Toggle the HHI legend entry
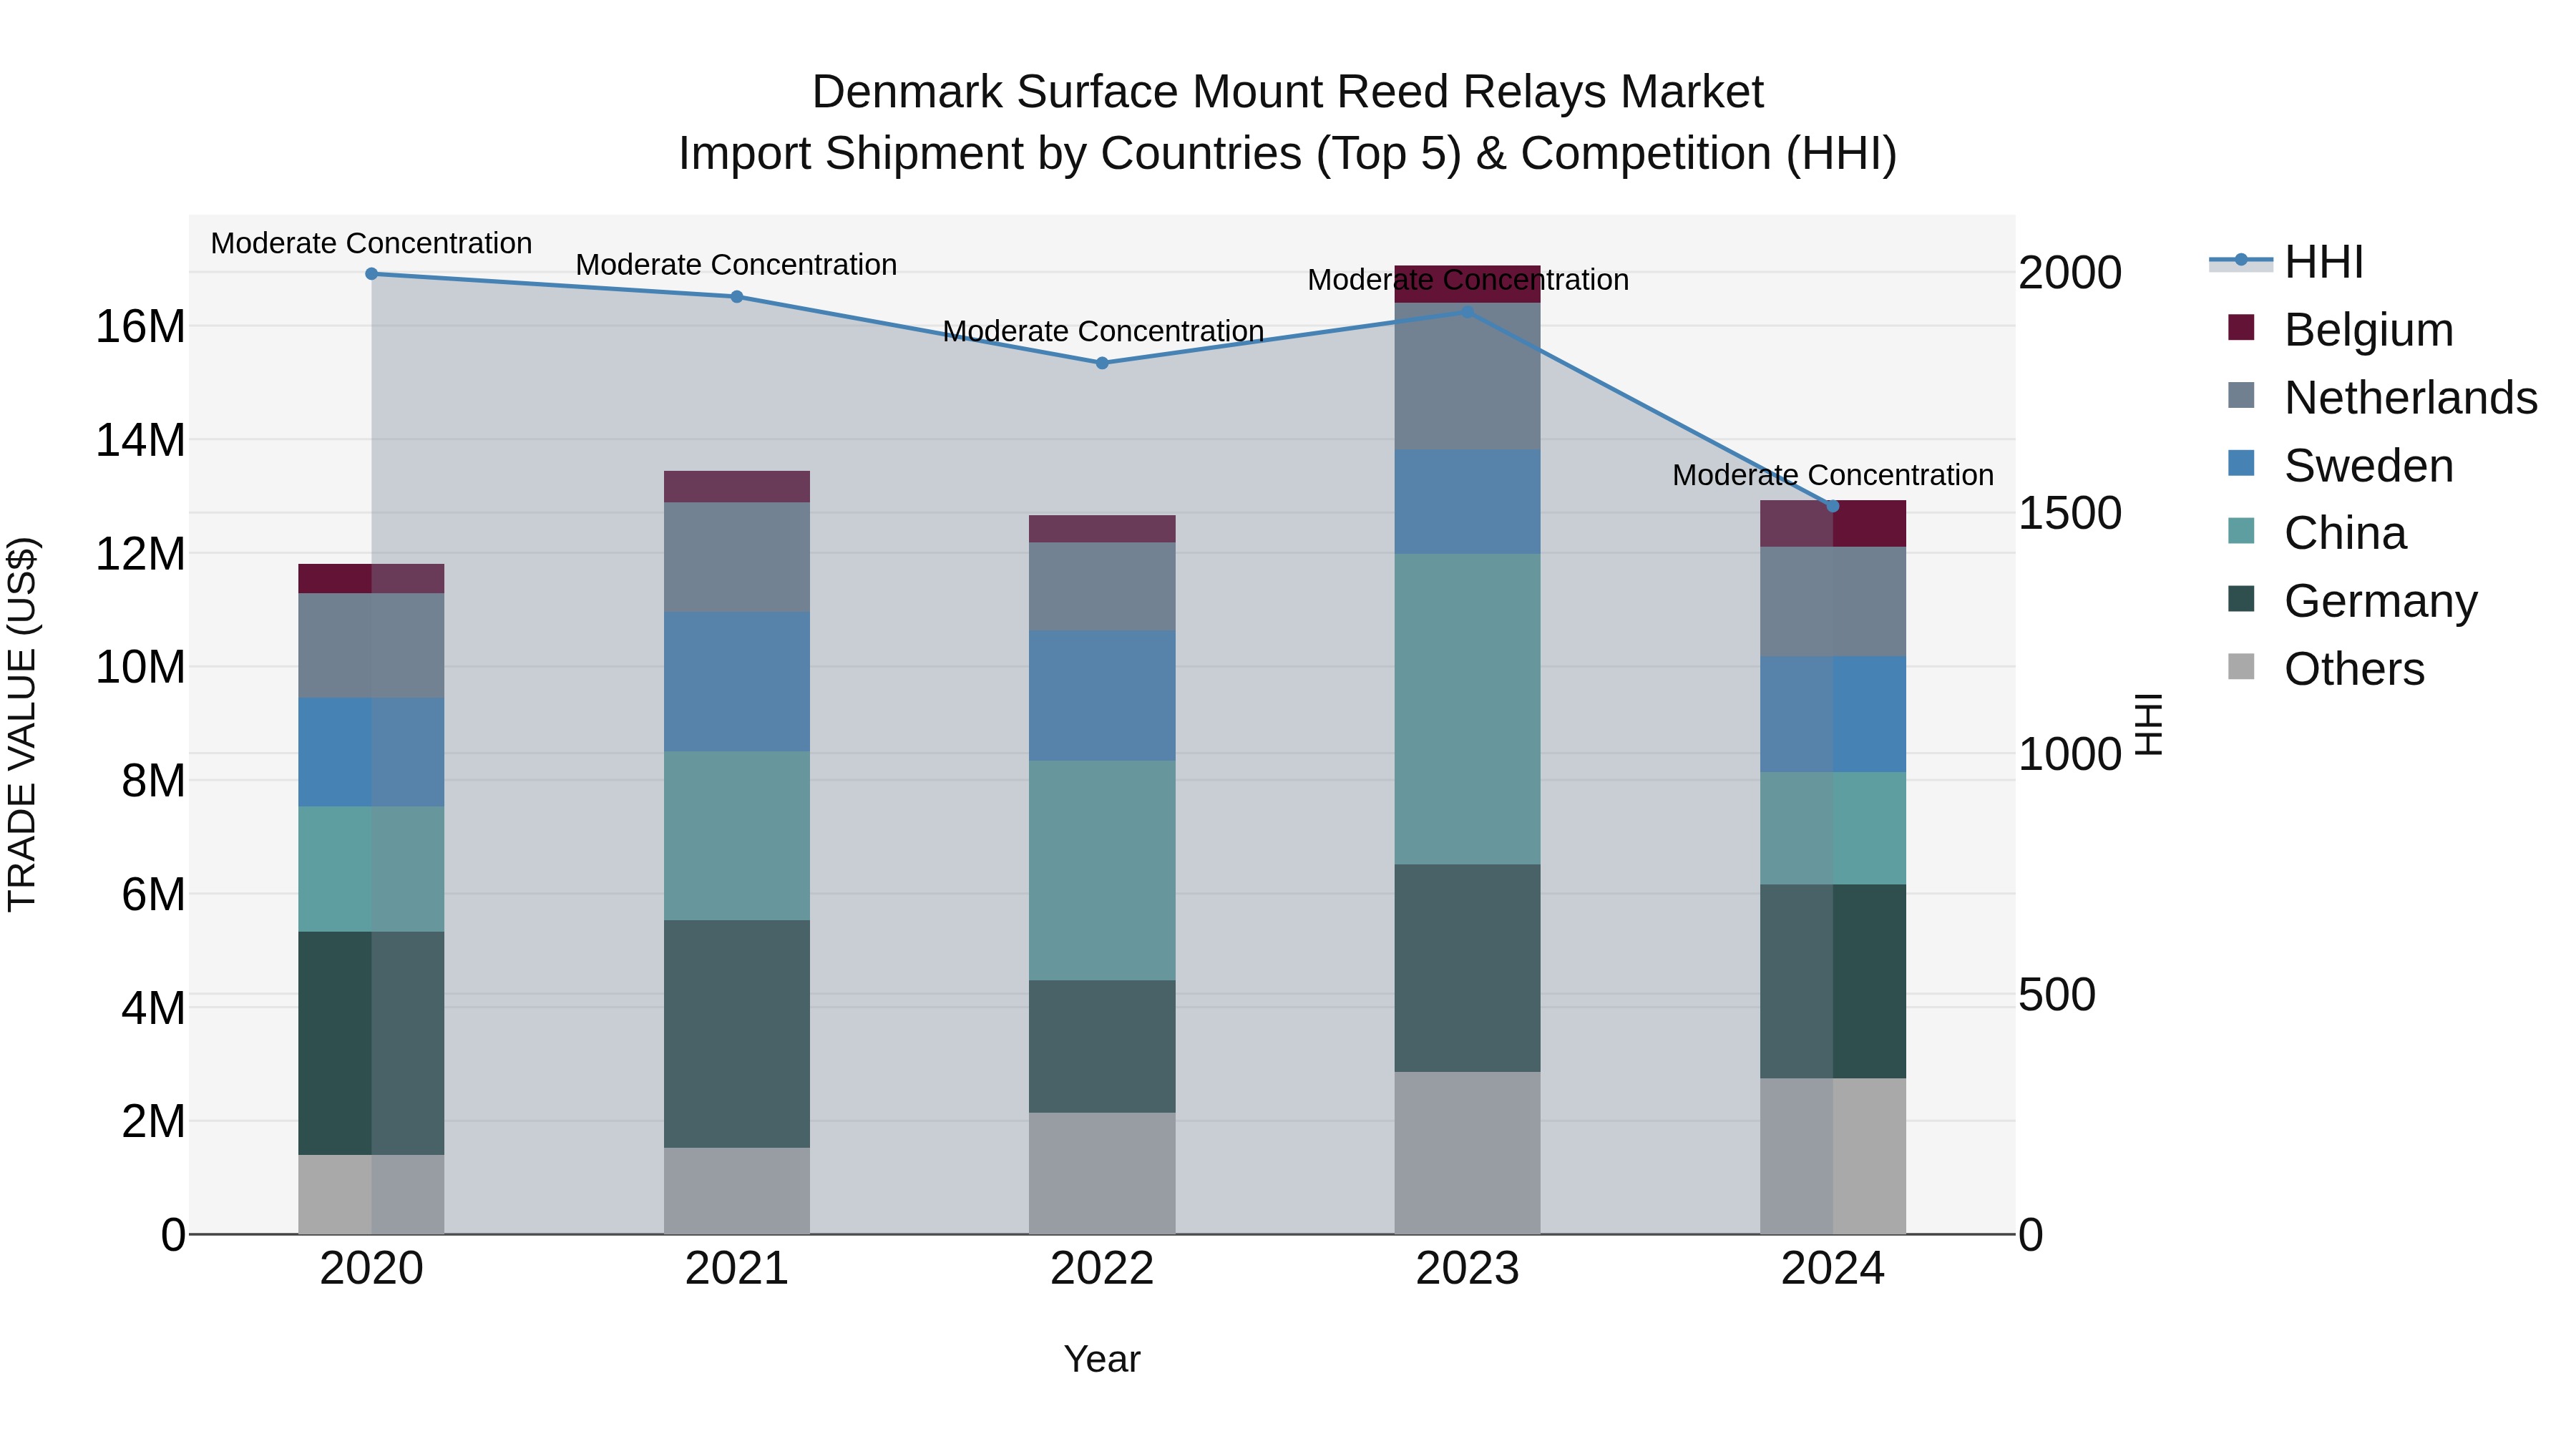 tap(2287, 262)
